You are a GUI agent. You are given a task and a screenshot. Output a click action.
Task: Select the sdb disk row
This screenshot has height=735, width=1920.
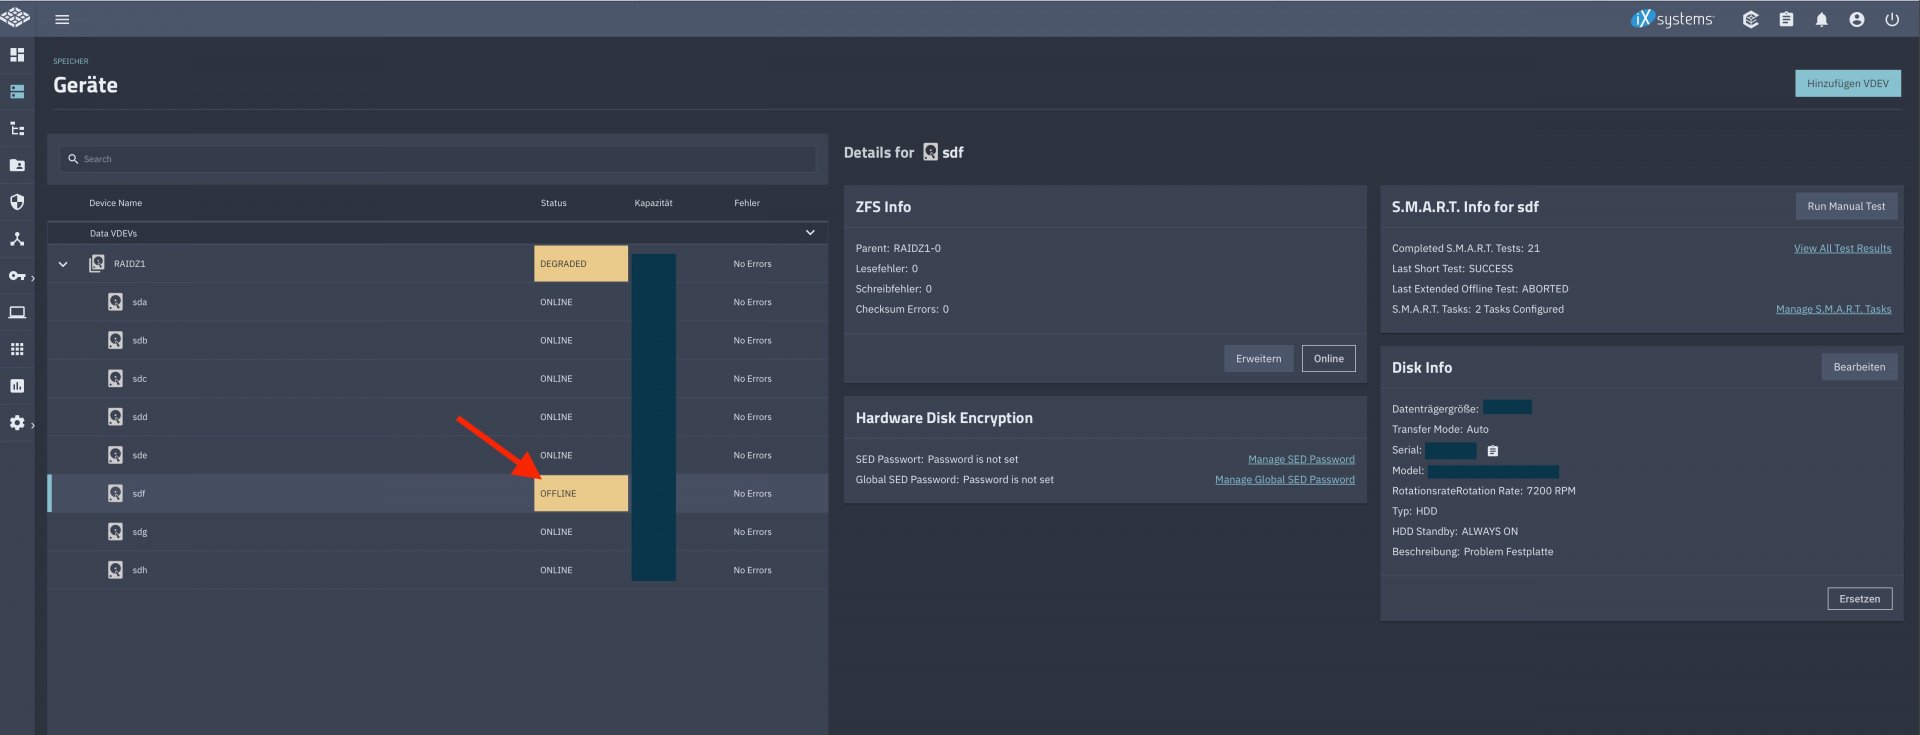(x=438, y=340)
